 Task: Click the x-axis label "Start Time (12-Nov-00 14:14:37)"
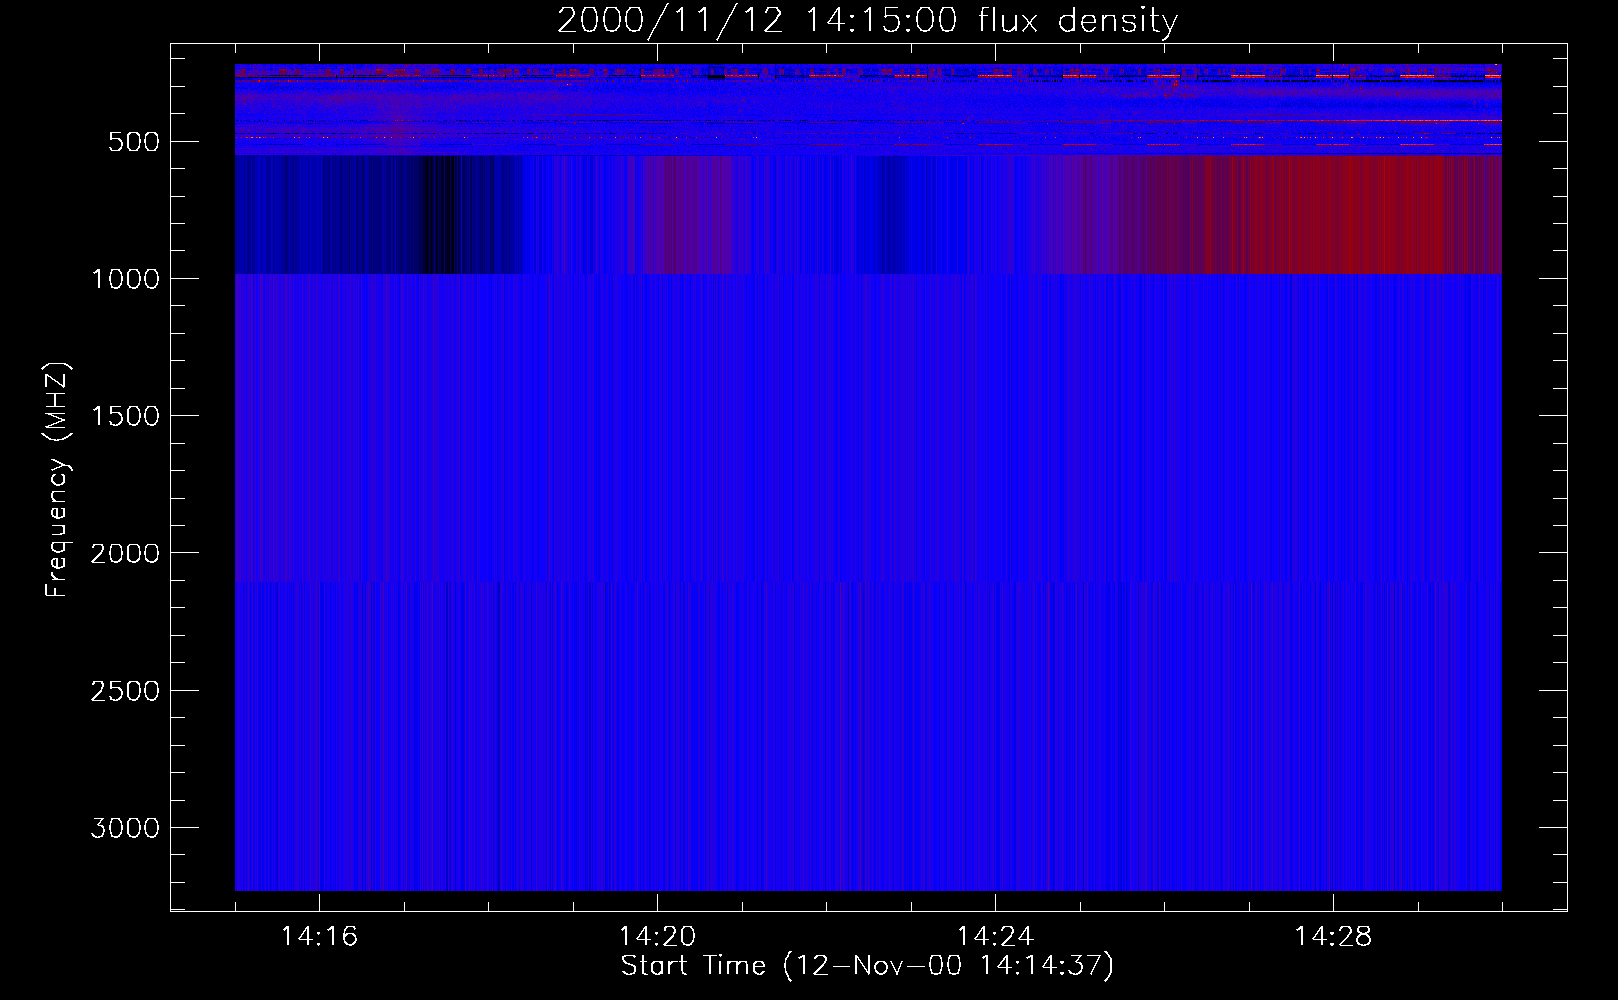[x=867, y=966]
